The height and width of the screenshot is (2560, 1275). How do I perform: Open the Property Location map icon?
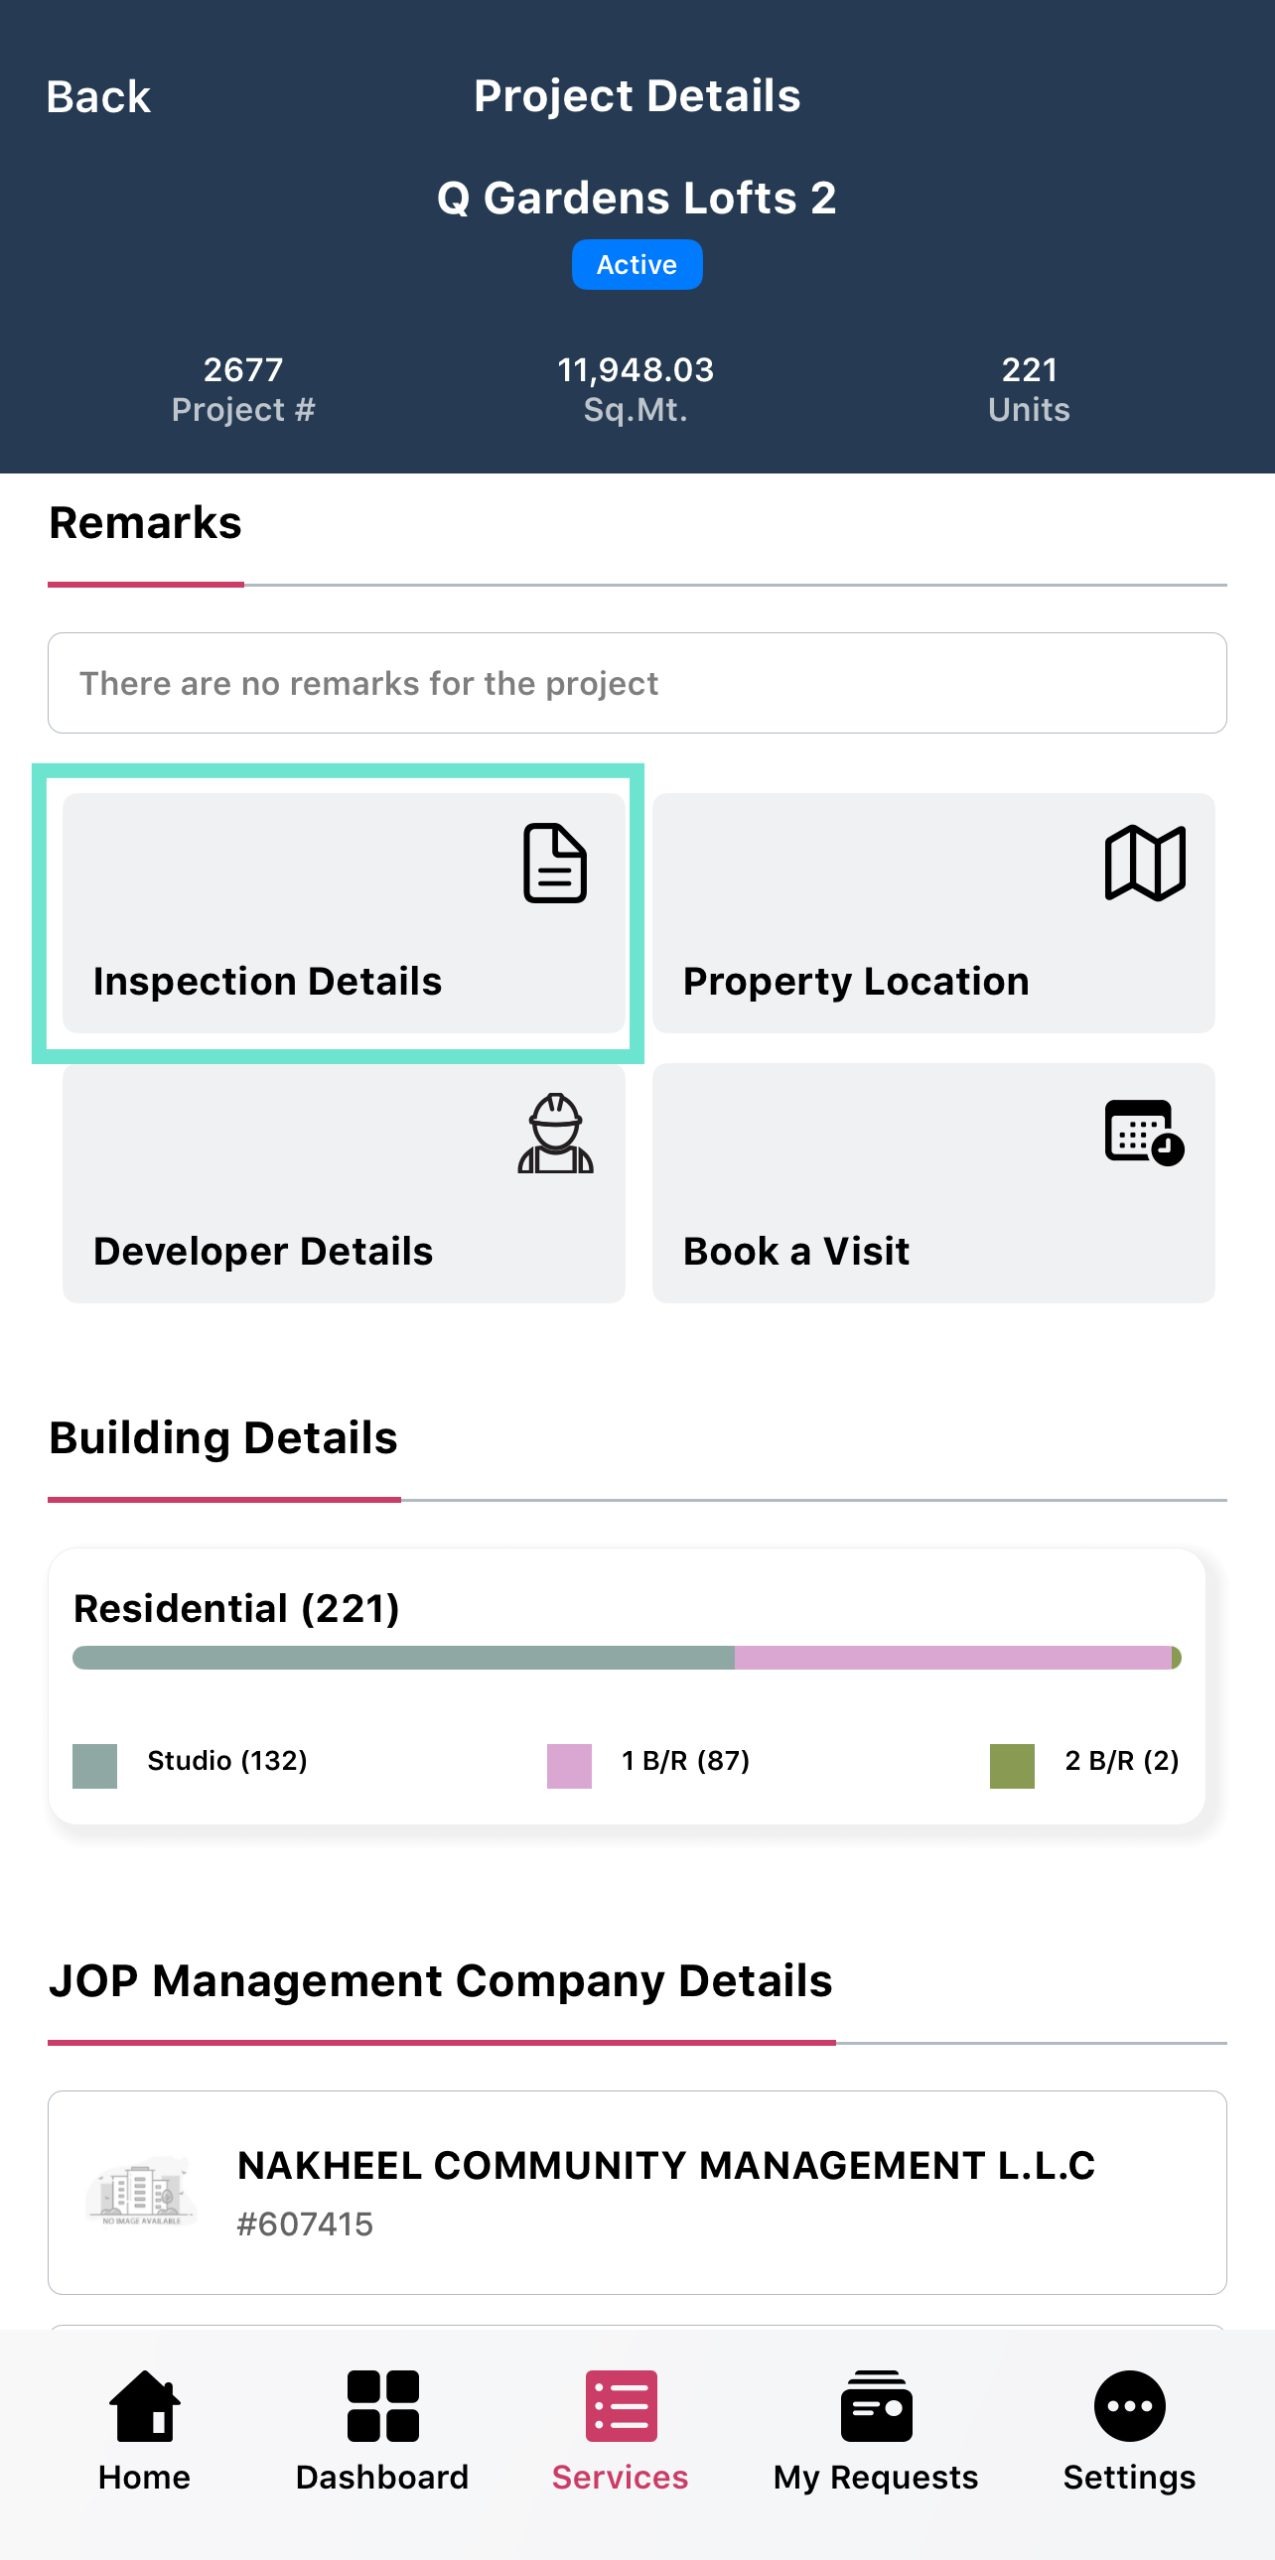1144,863
